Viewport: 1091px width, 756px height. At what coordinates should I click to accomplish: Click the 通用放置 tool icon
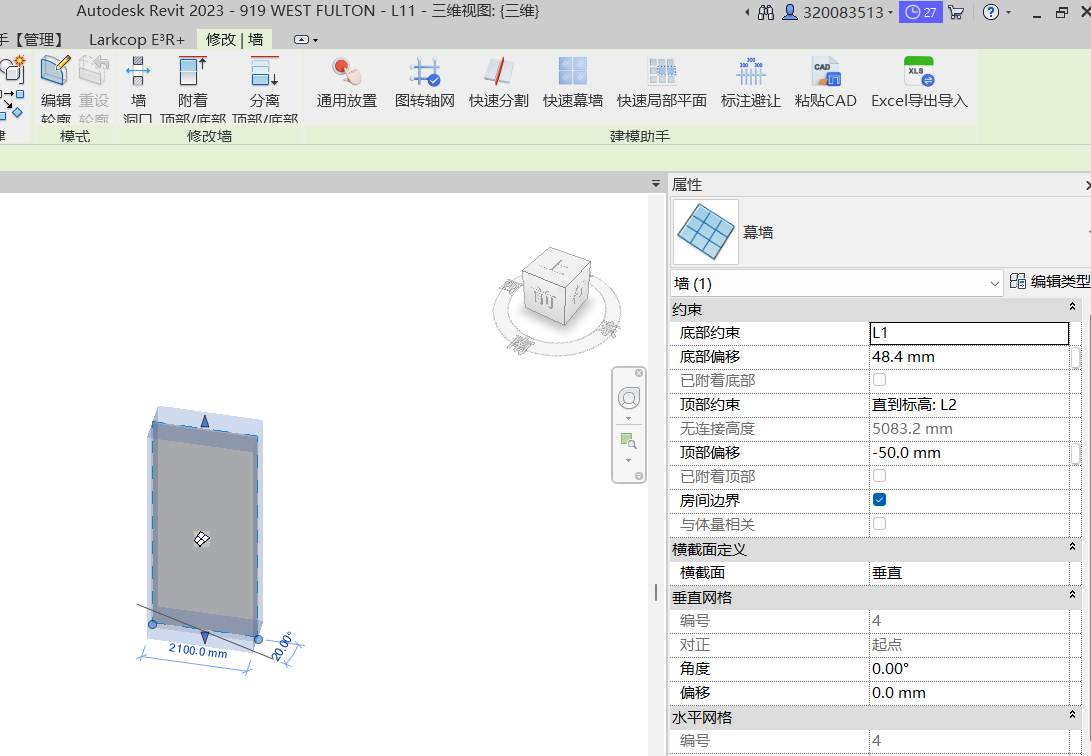[x=347, y=74]
